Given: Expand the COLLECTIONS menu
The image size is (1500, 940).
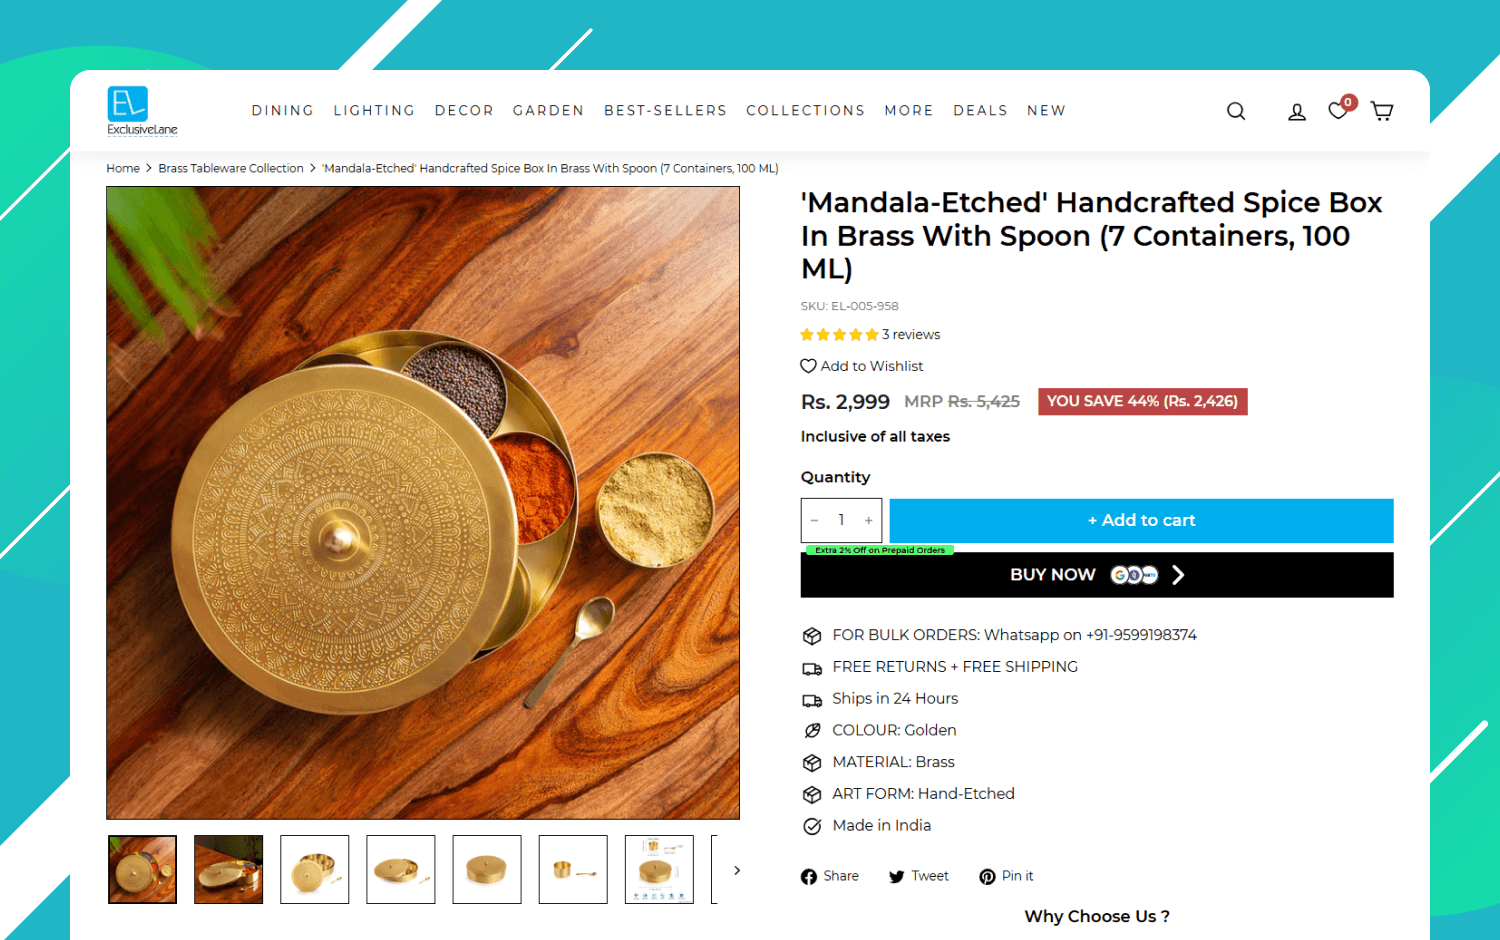Looking at the screenshot, I should tap(805, 111).
